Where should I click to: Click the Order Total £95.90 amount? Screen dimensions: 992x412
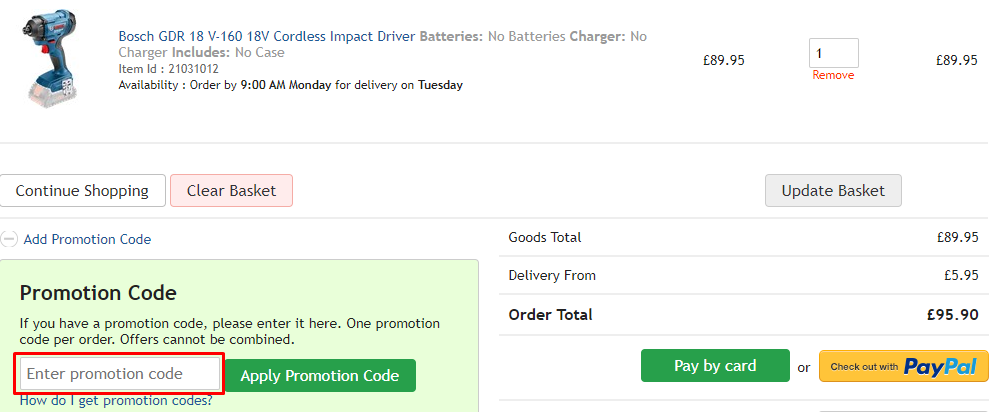pos(952,314)
